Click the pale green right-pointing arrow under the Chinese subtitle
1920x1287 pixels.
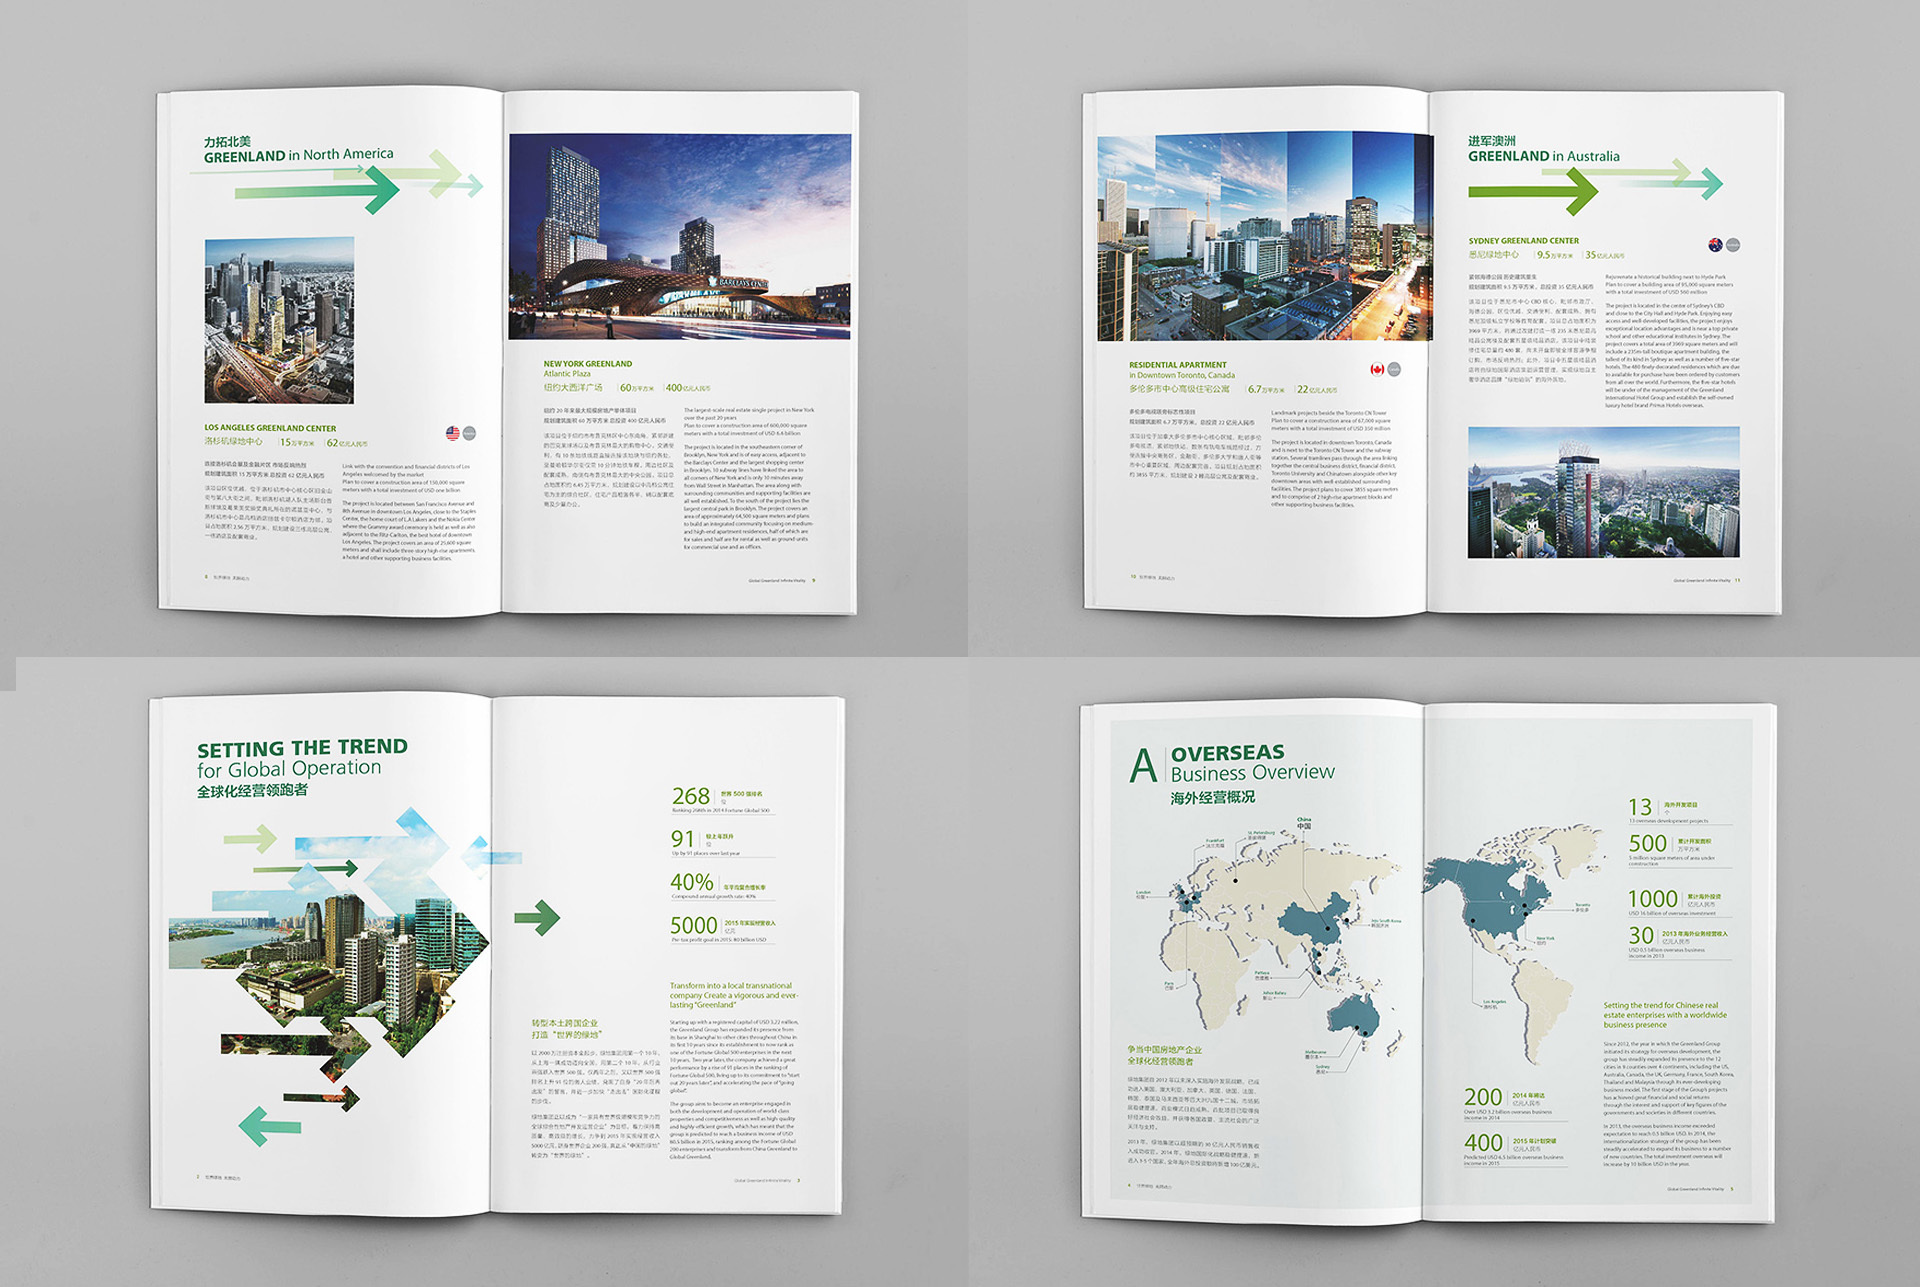click(x=251, y=838)
